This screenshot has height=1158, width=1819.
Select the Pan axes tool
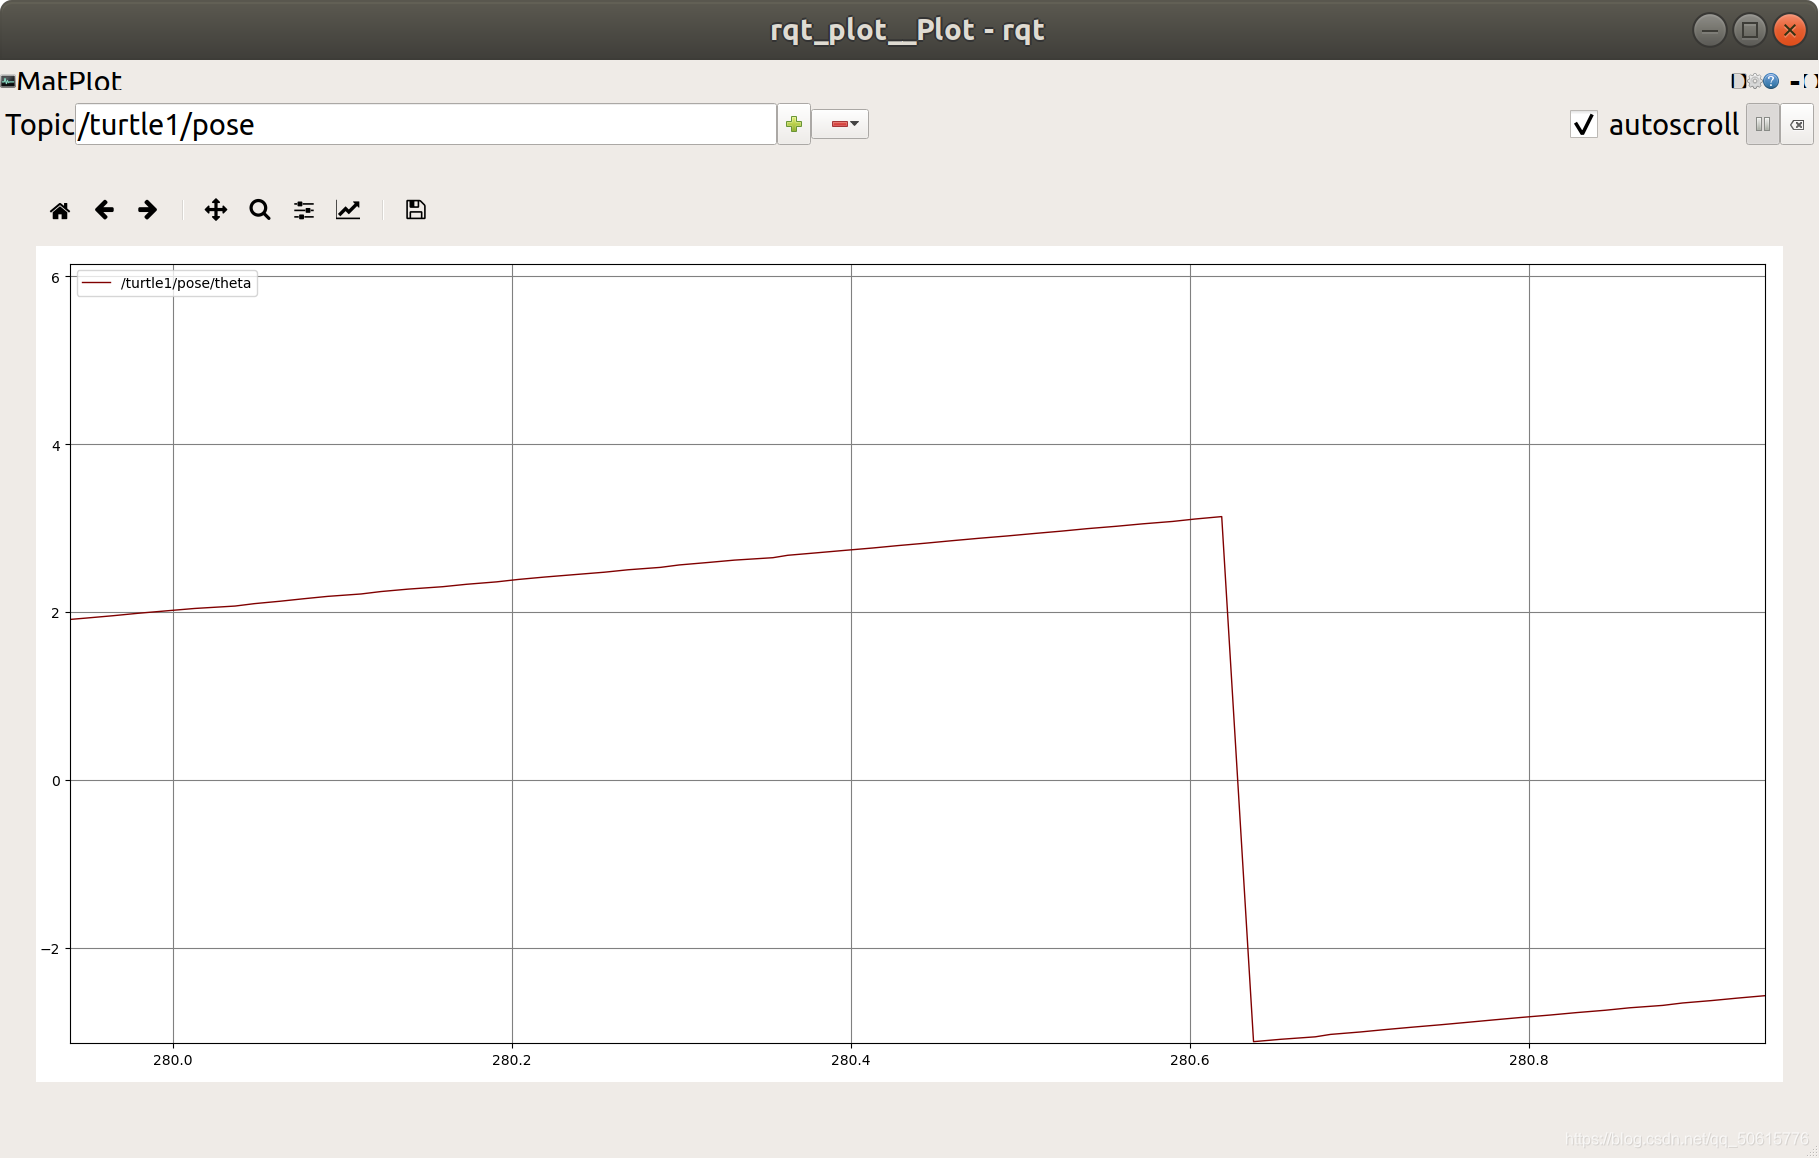click(216, 210)
